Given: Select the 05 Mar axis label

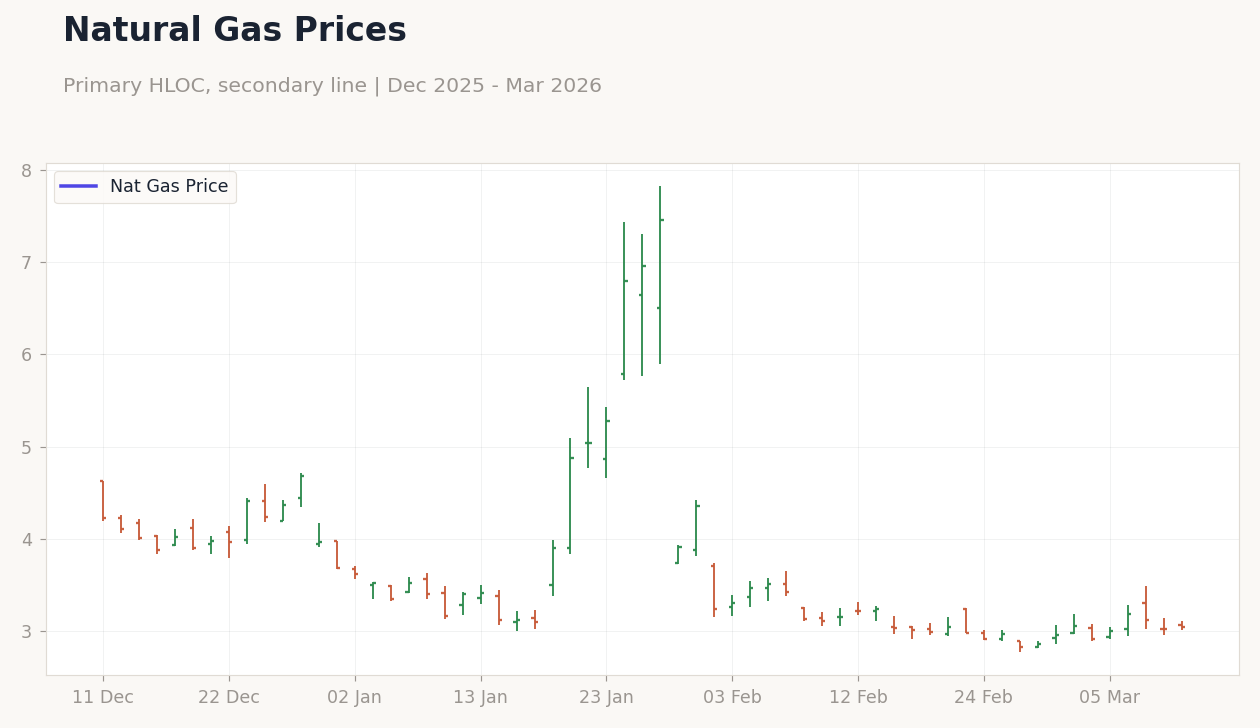Looking at the screenshot, I should [1109, 698].
